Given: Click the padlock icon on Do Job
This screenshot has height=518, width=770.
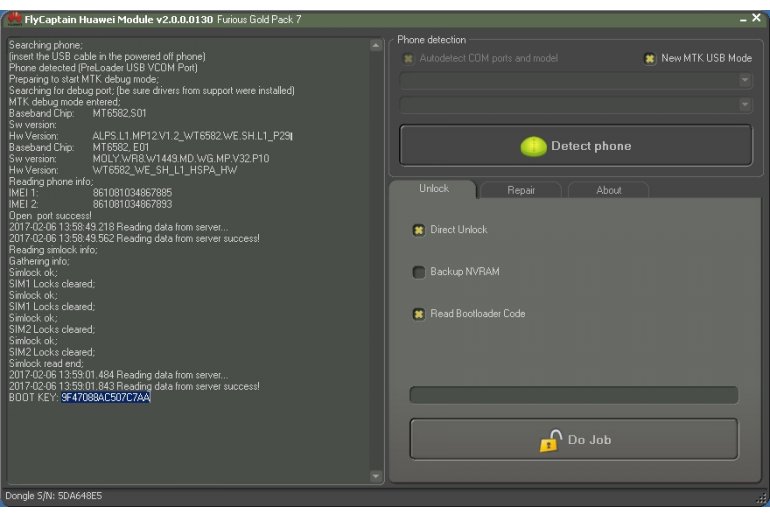Looking at the screenshot, I should (550, 440).
